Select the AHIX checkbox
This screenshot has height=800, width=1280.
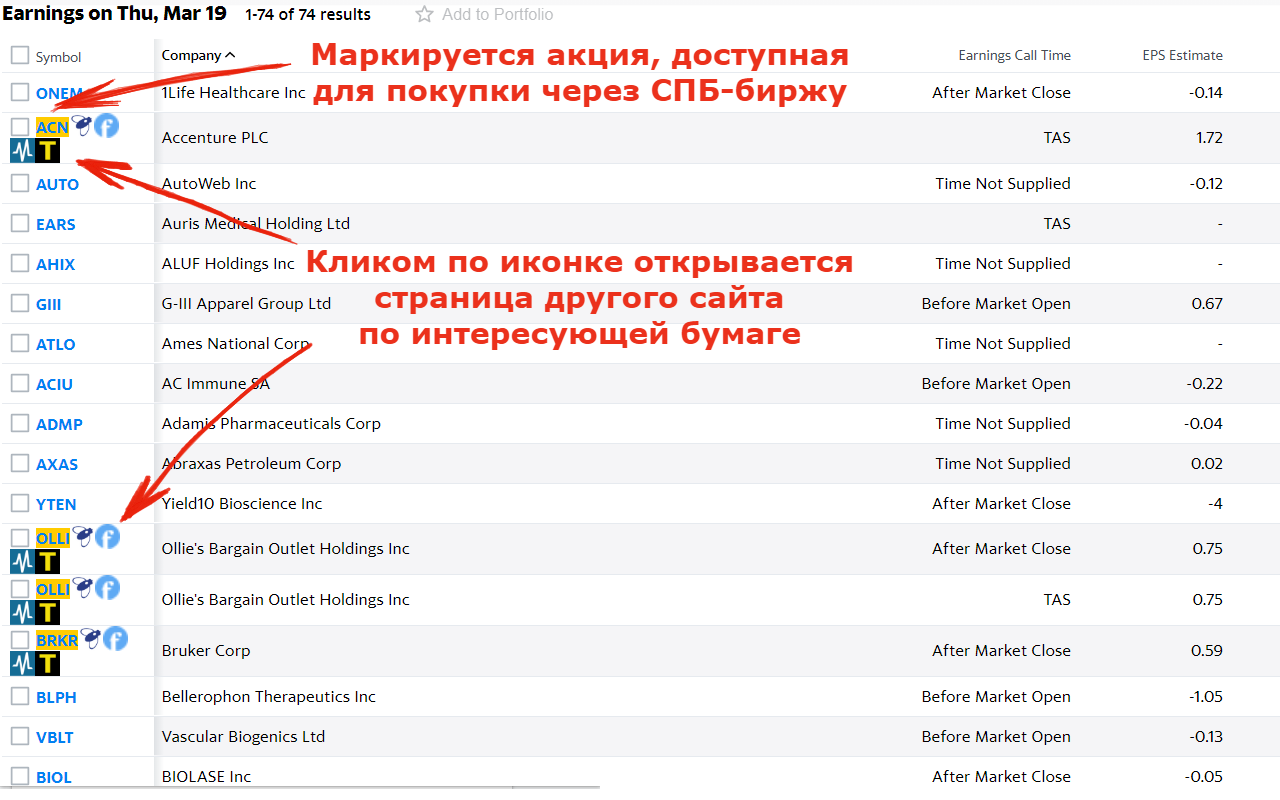point(20,263)
